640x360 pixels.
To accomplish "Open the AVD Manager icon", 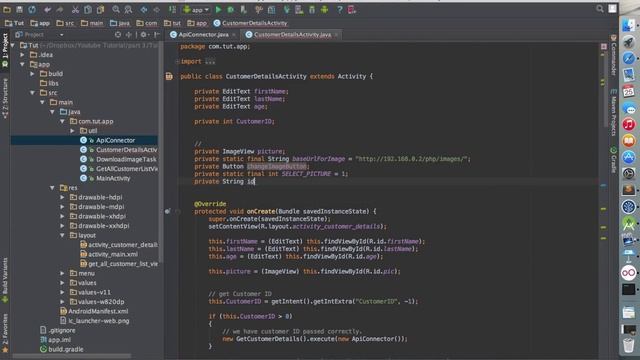I will point(299,9).
